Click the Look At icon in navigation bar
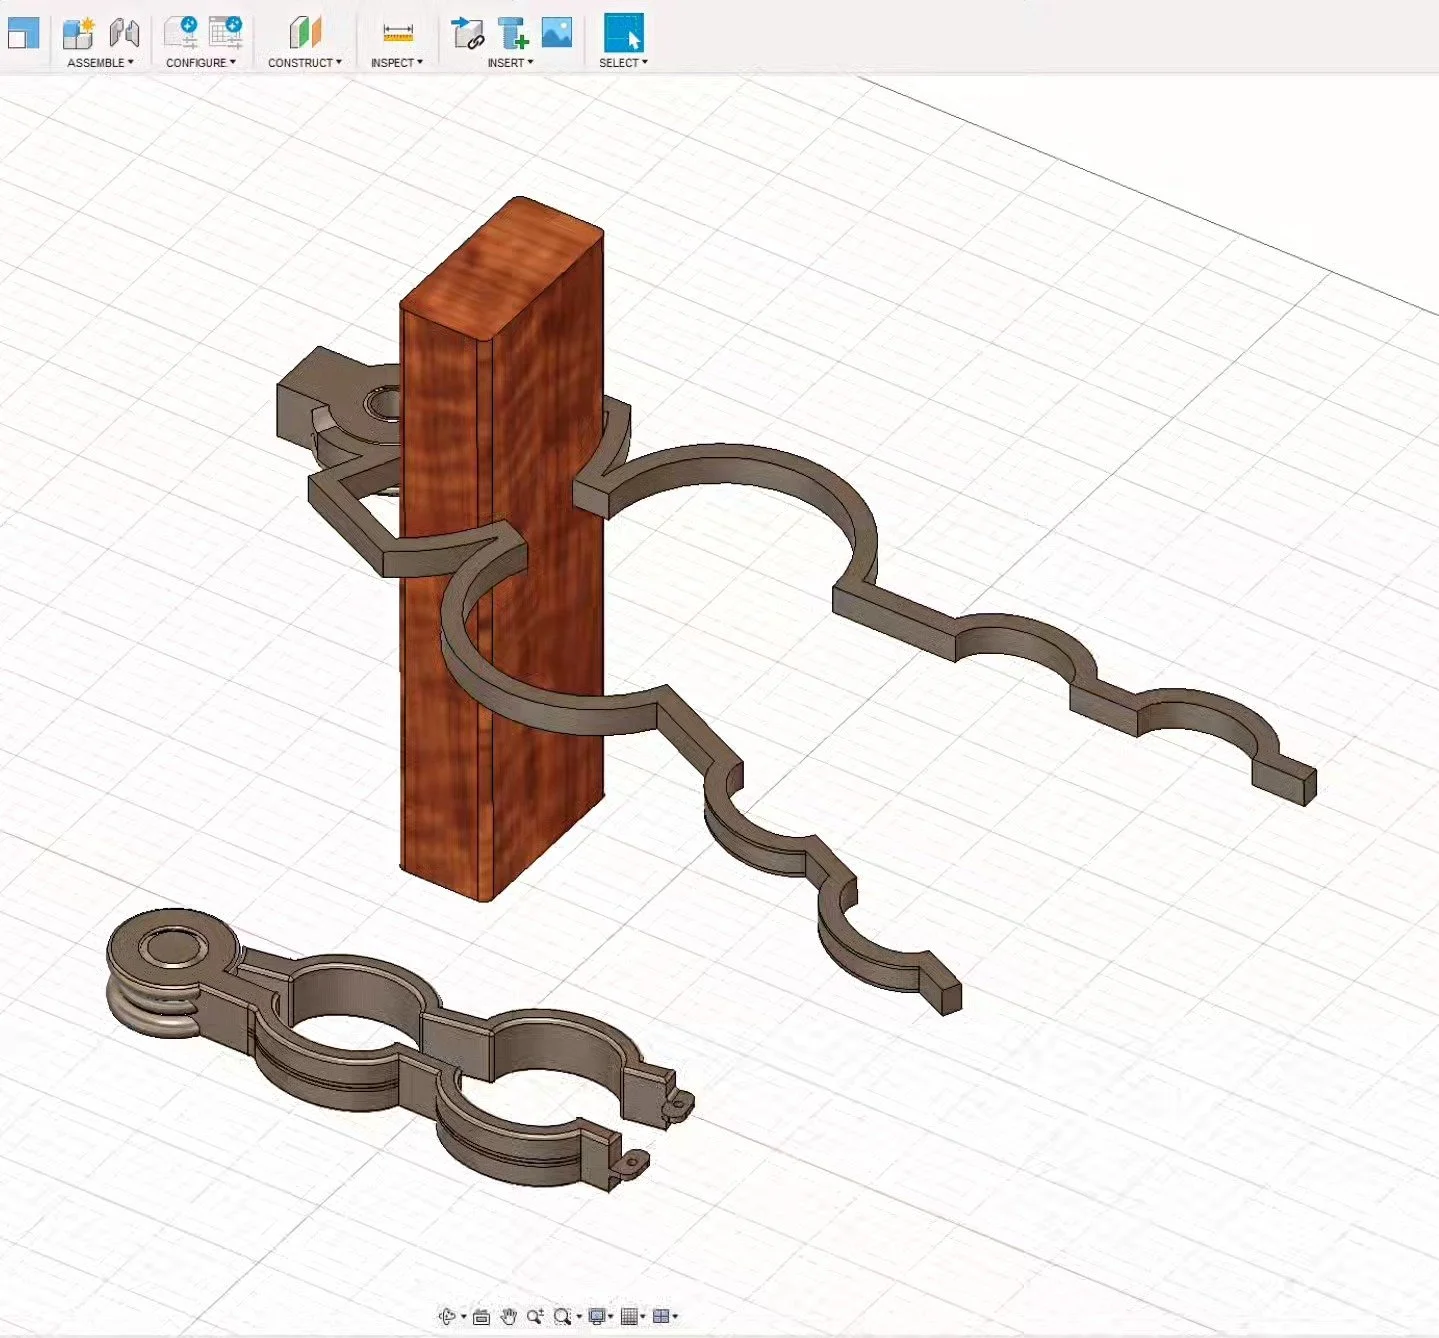1439x1338 pixels. pos(481,1316)
